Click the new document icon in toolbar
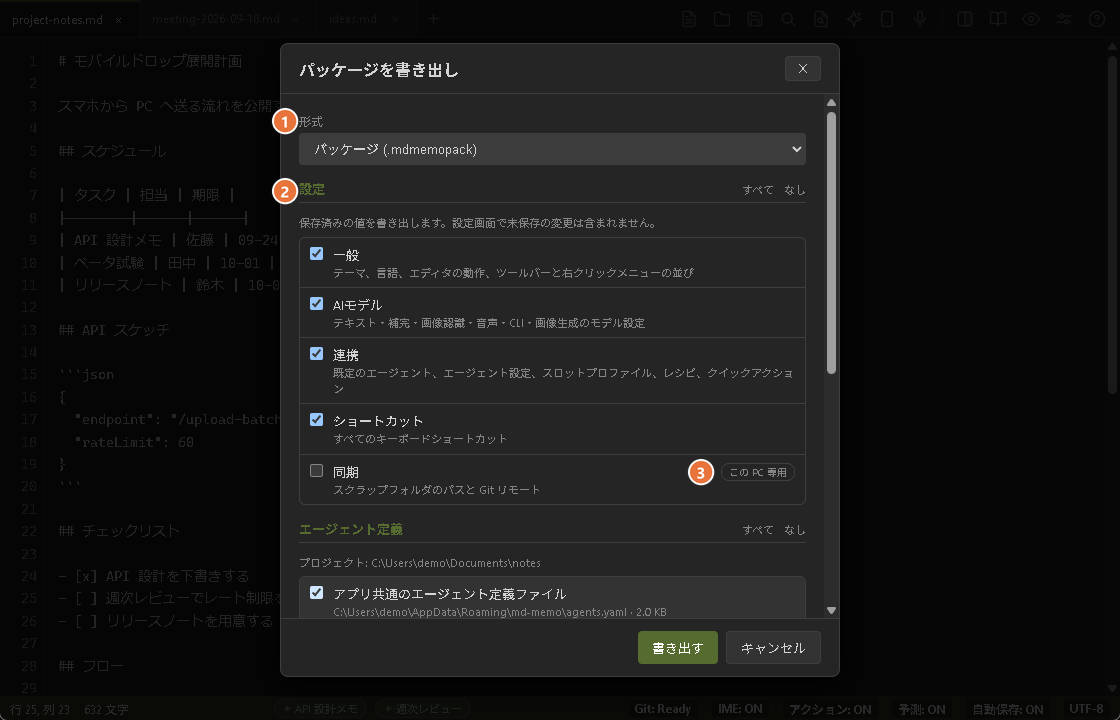The height and width of the screenshot is (720, 1120). pos(689,19)
